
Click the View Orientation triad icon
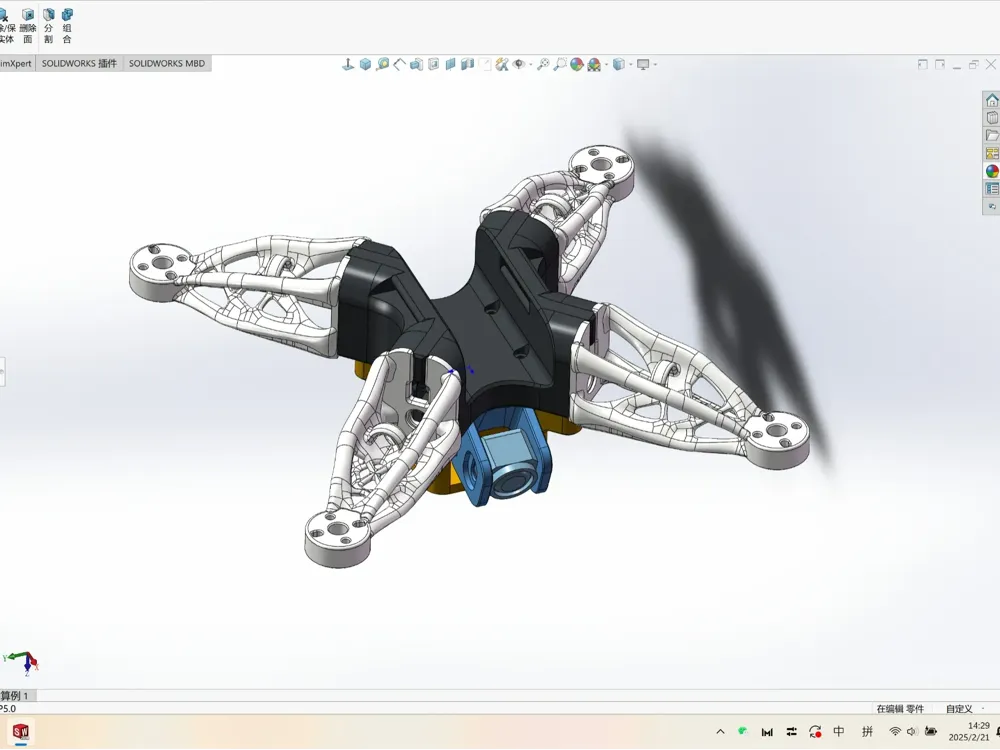[348, 64]
